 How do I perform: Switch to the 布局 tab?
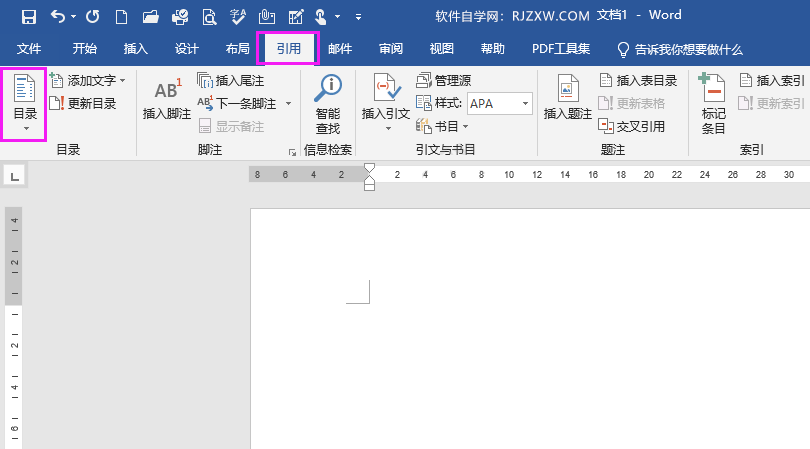coord(238,49)
